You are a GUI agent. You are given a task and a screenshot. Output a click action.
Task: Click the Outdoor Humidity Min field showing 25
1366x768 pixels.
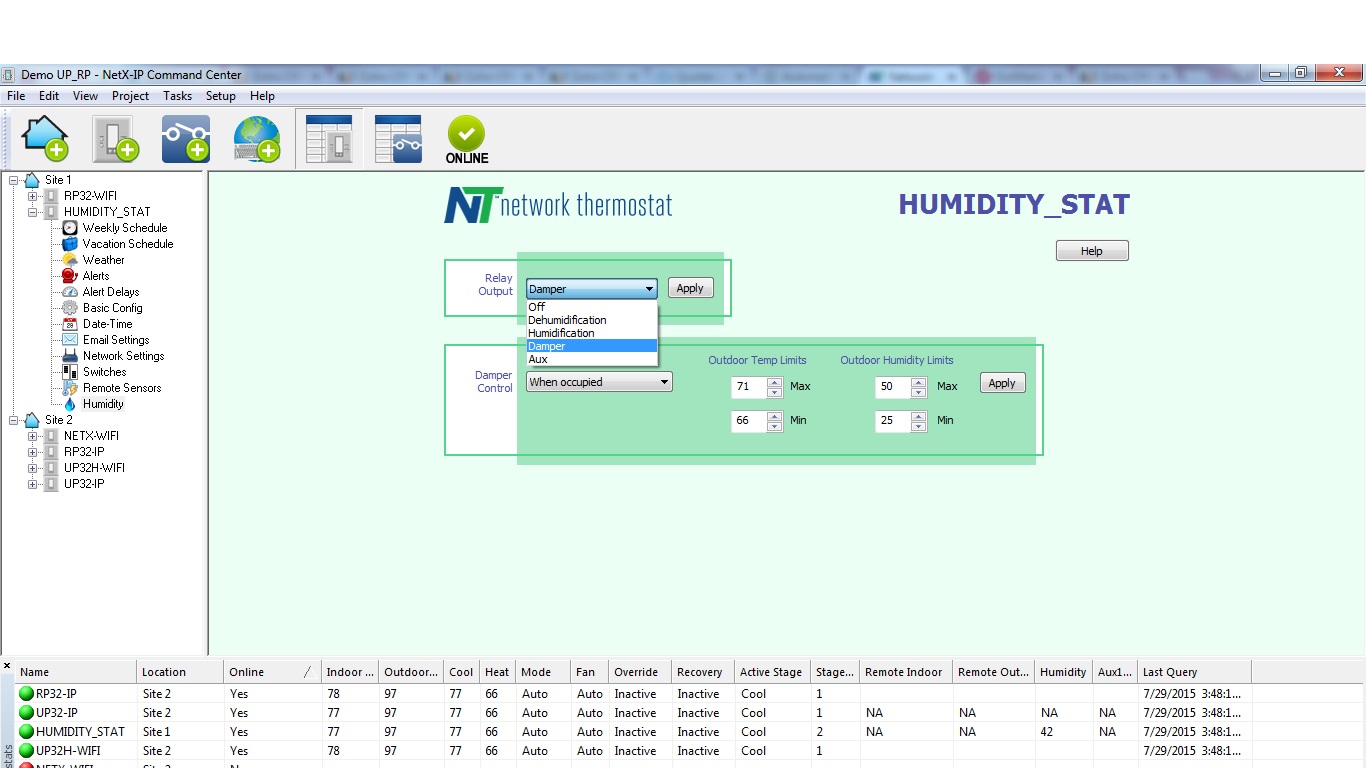[893, 421]
